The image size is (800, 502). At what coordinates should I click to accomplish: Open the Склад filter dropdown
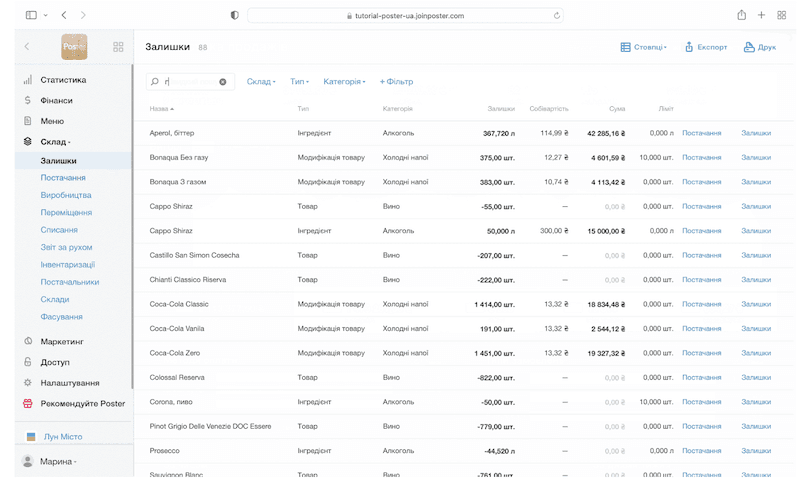[261, 82]
